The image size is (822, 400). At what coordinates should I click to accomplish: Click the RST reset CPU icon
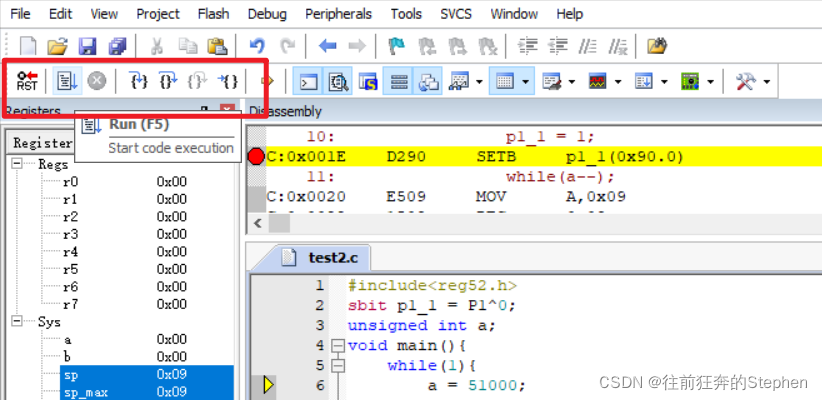point(27,81)
